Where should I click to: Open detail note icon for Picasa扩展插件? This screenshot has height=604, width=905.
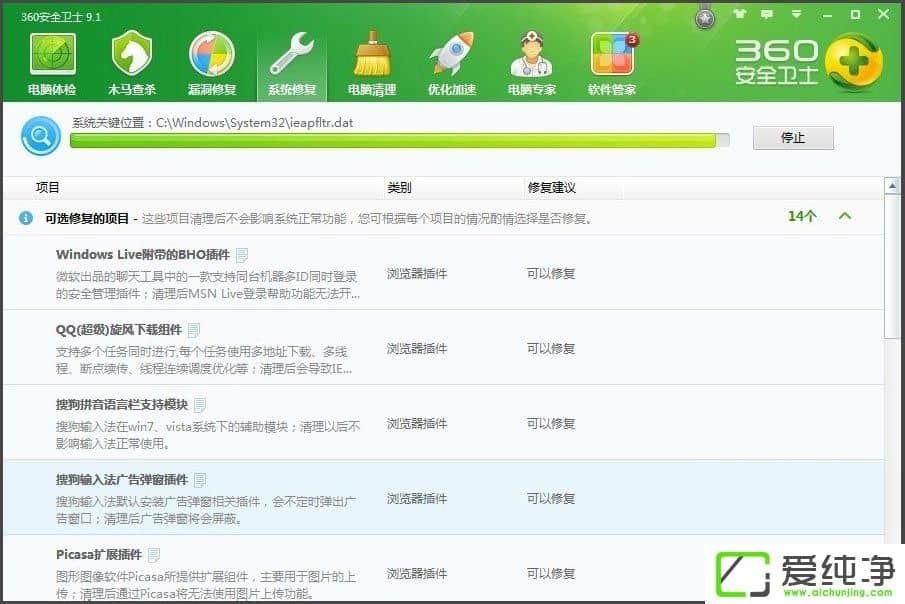154,555
